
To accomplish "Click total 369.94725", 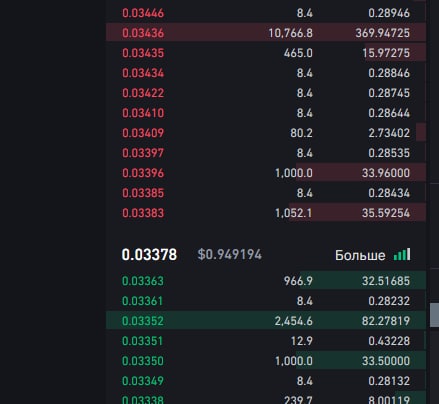I will (x=383, y=33).
